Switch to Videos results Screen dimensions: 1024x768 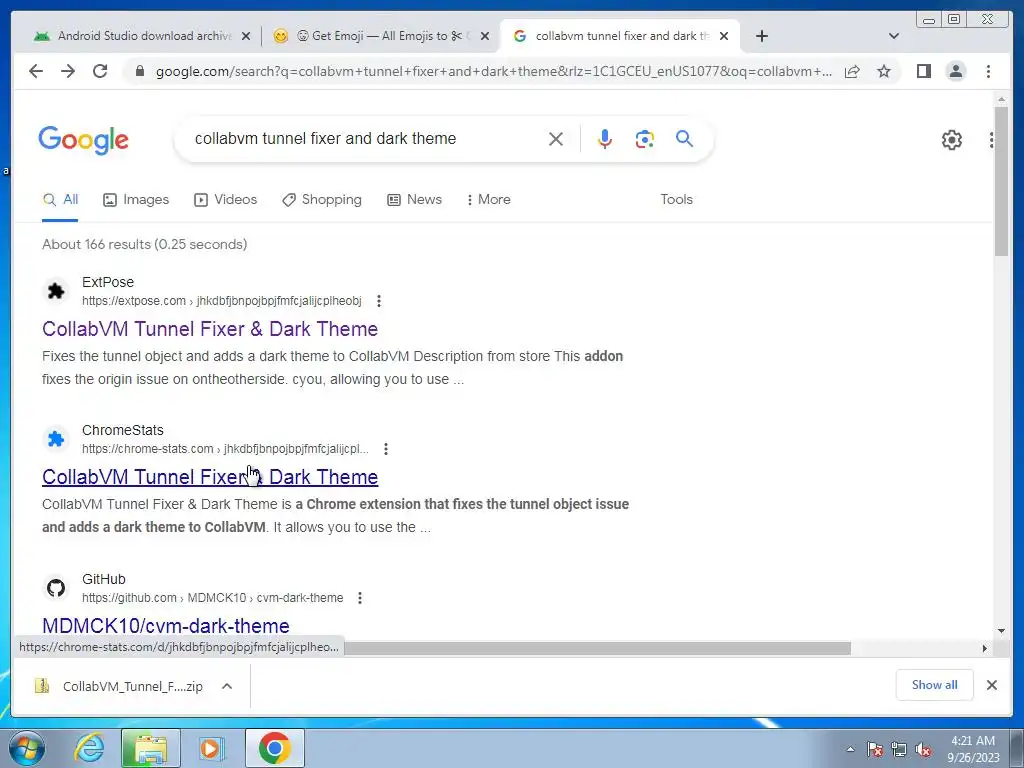225,200
